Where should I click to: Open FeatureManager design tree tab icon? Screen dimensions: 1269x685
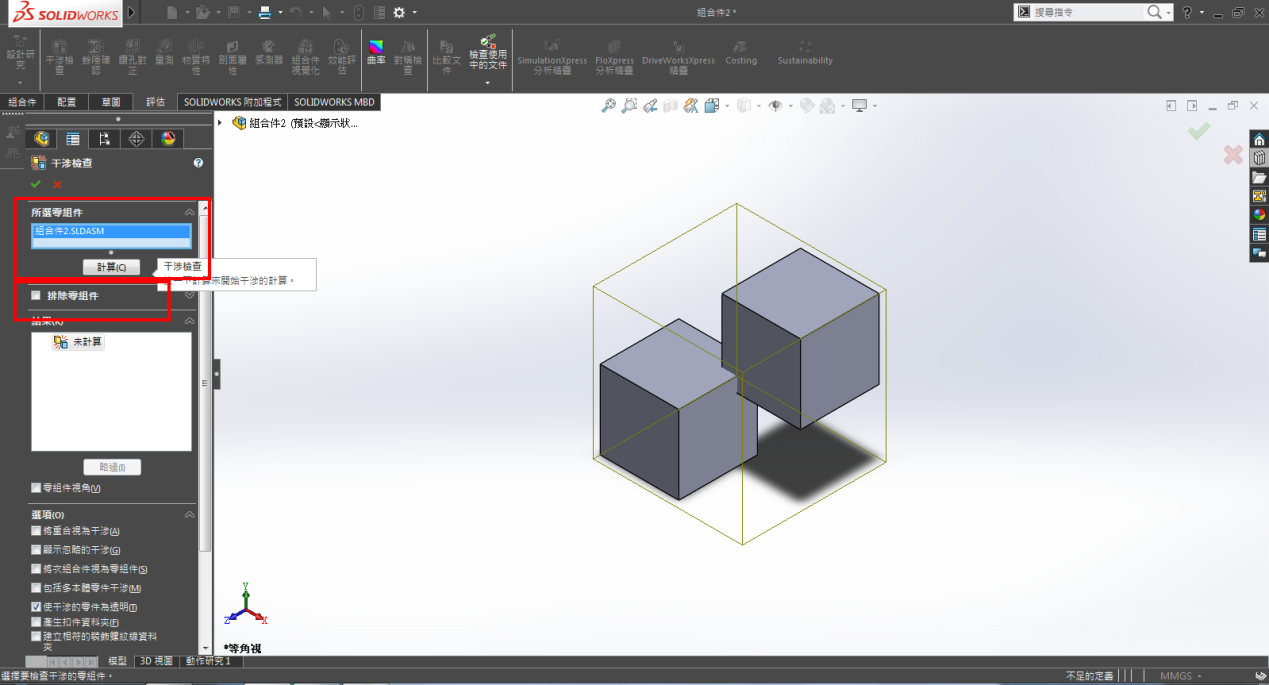(42, 139)
